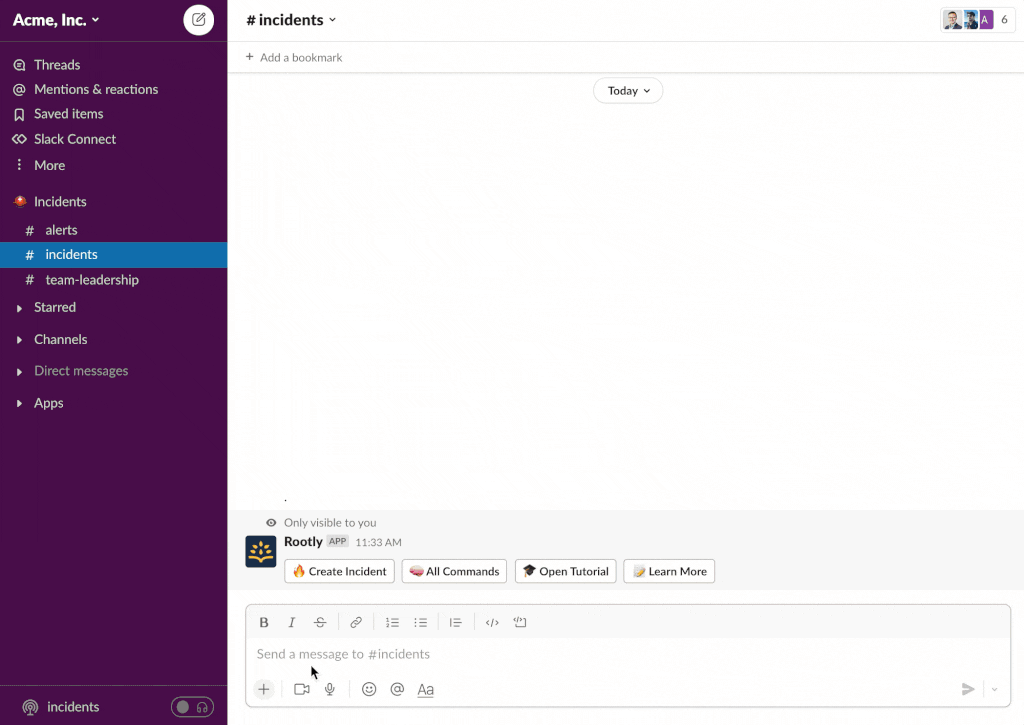Open the send options dropdown arrow
The image size is (1024, 725).
[995, 689]
